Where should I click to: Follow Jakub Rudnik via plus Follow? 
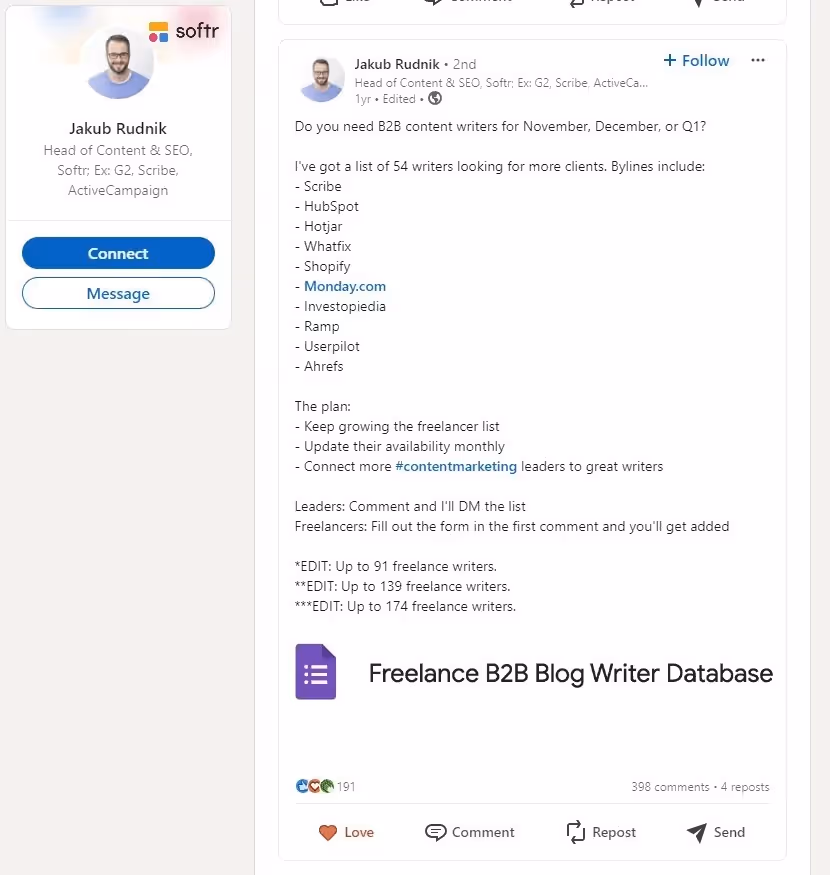click(x=696, y=60)
